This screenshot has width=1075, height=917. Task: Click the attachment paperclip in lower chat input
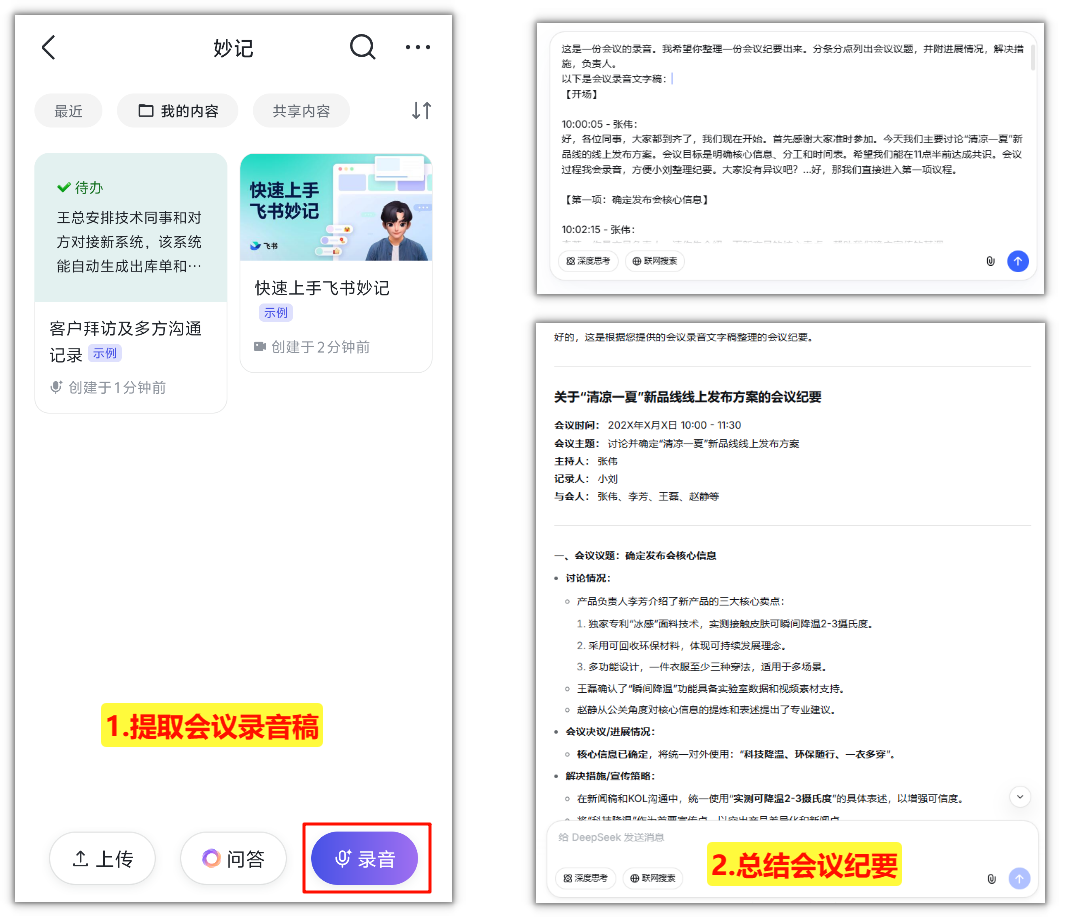pyautogui.click(x=991, y=879)
